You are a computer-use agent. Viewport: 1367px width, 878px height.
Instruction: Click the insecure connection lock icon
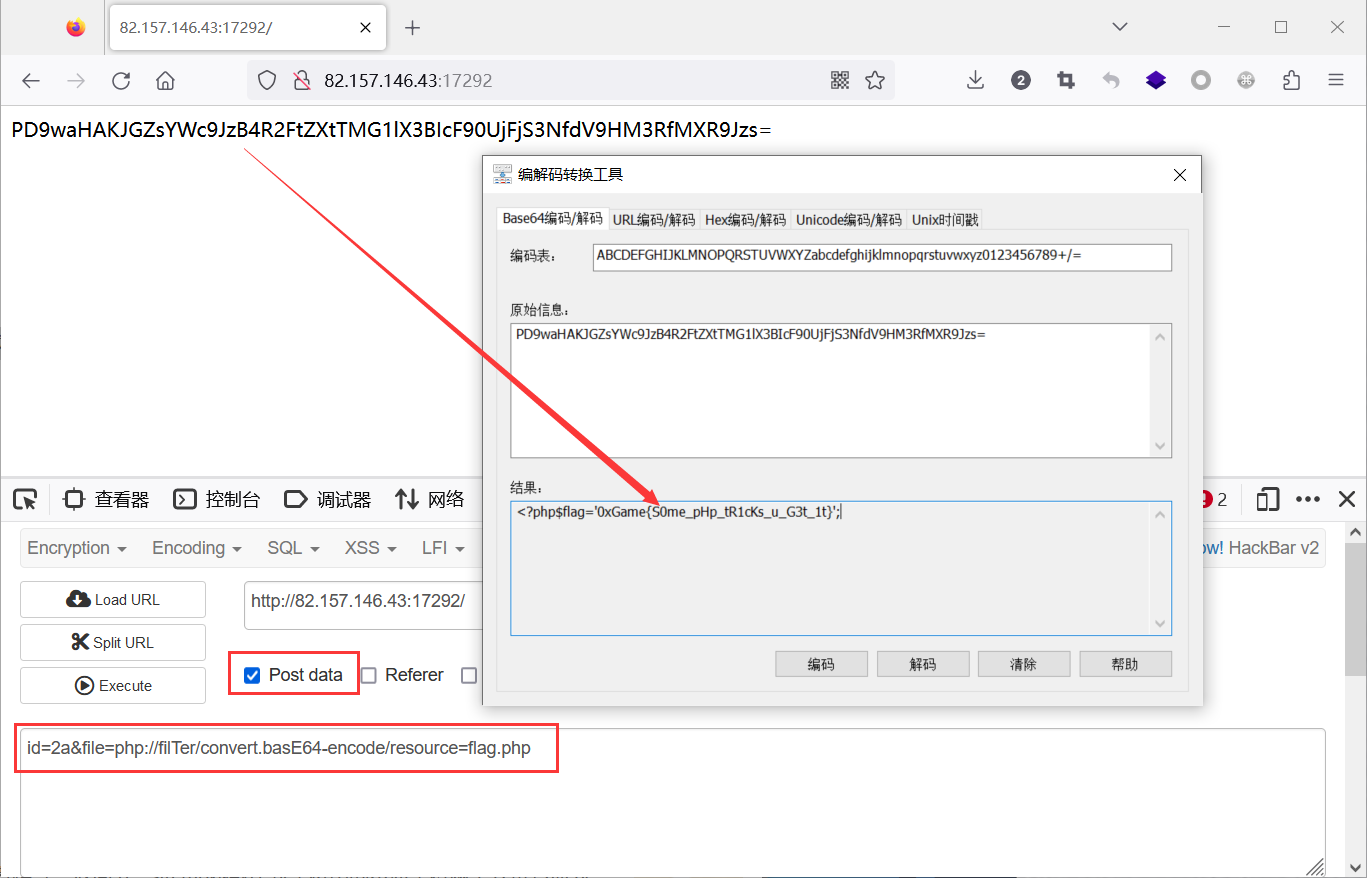pos(301,81)
